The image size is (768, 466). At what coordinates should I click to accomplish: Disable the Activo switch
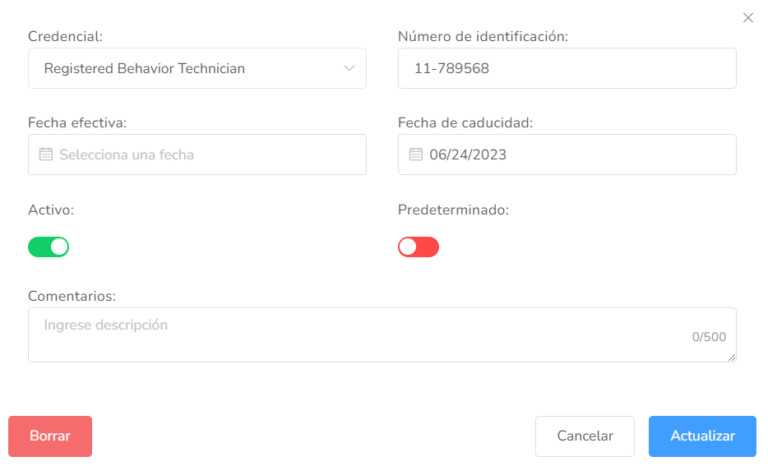pyautogui.click(x=48, y=246)
